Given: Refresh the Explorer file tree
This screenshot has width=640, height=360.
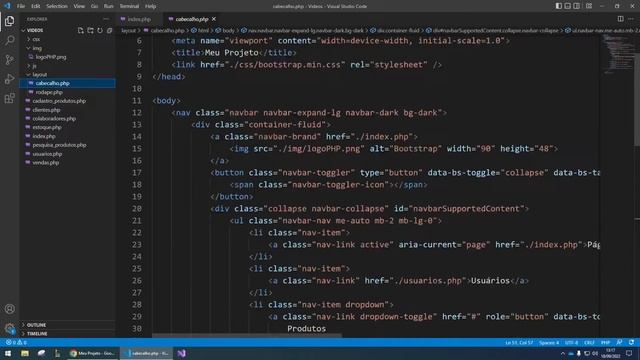Looking at the screenshot, I should (x=100, y=30).
